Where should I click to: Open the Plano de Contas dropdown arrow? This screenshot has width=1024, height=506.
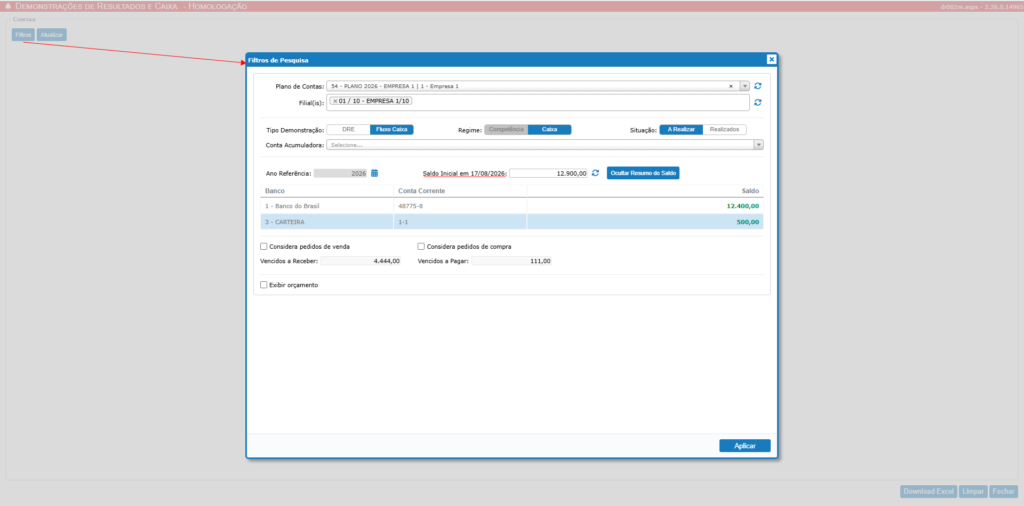tap(744, 86)
